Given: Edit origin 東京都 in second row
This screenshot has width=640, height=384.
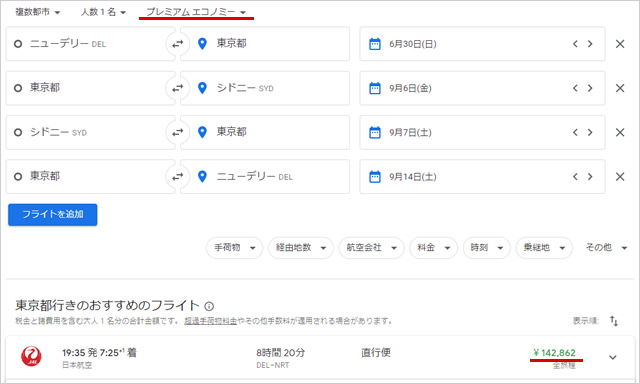Looking at the screenshot, I should pyautogui.click(x=90, y=88).
